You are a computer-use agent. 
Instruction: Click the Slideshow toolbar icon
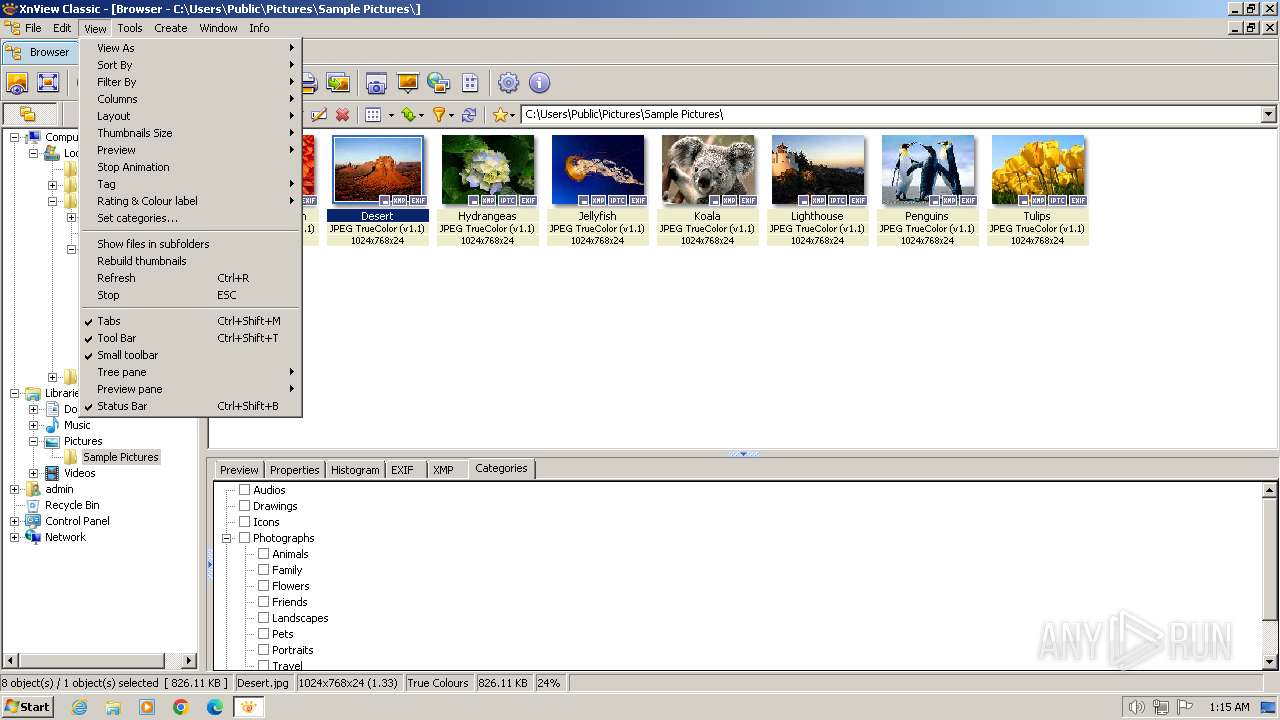(407, 83)
